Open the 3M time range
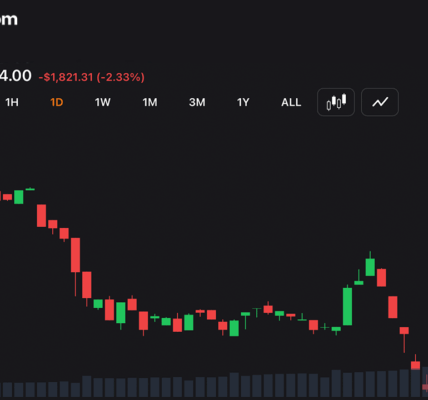Screen dimensions: 428x400 pos(197,102)
